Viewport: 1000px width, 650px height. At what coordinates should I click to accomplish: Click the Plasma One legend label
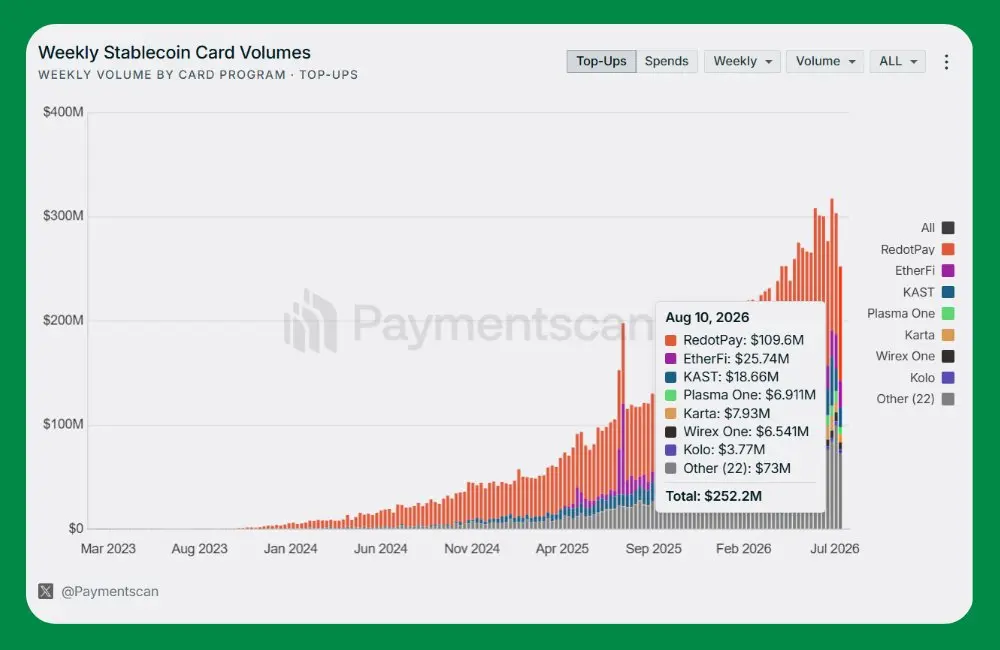[x=901, y=313]
